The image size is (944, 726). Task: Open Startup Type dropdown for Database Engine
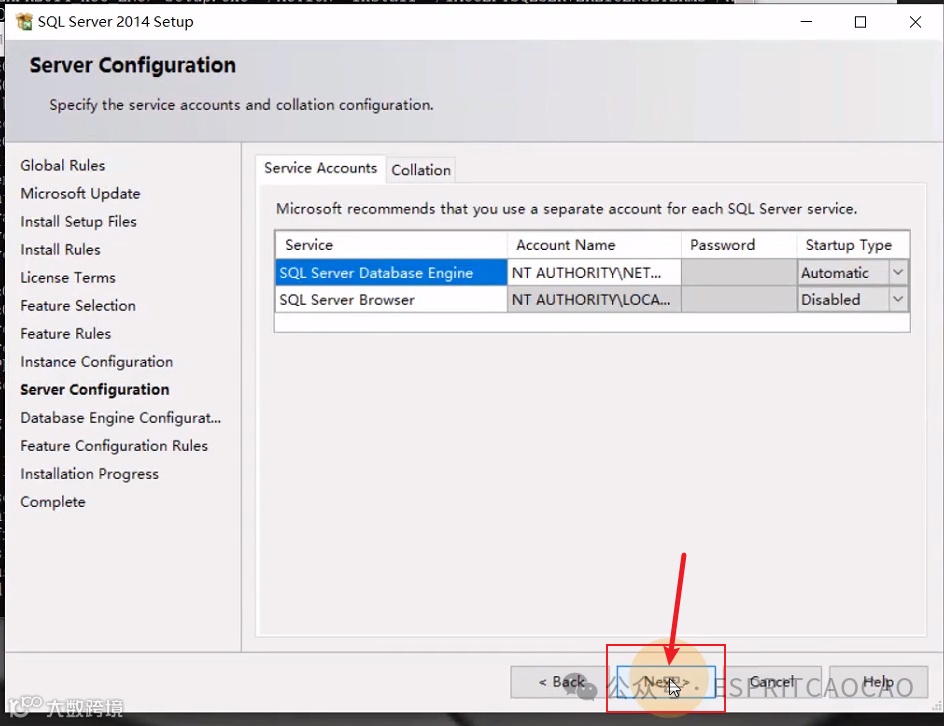[x=898, y=273]
